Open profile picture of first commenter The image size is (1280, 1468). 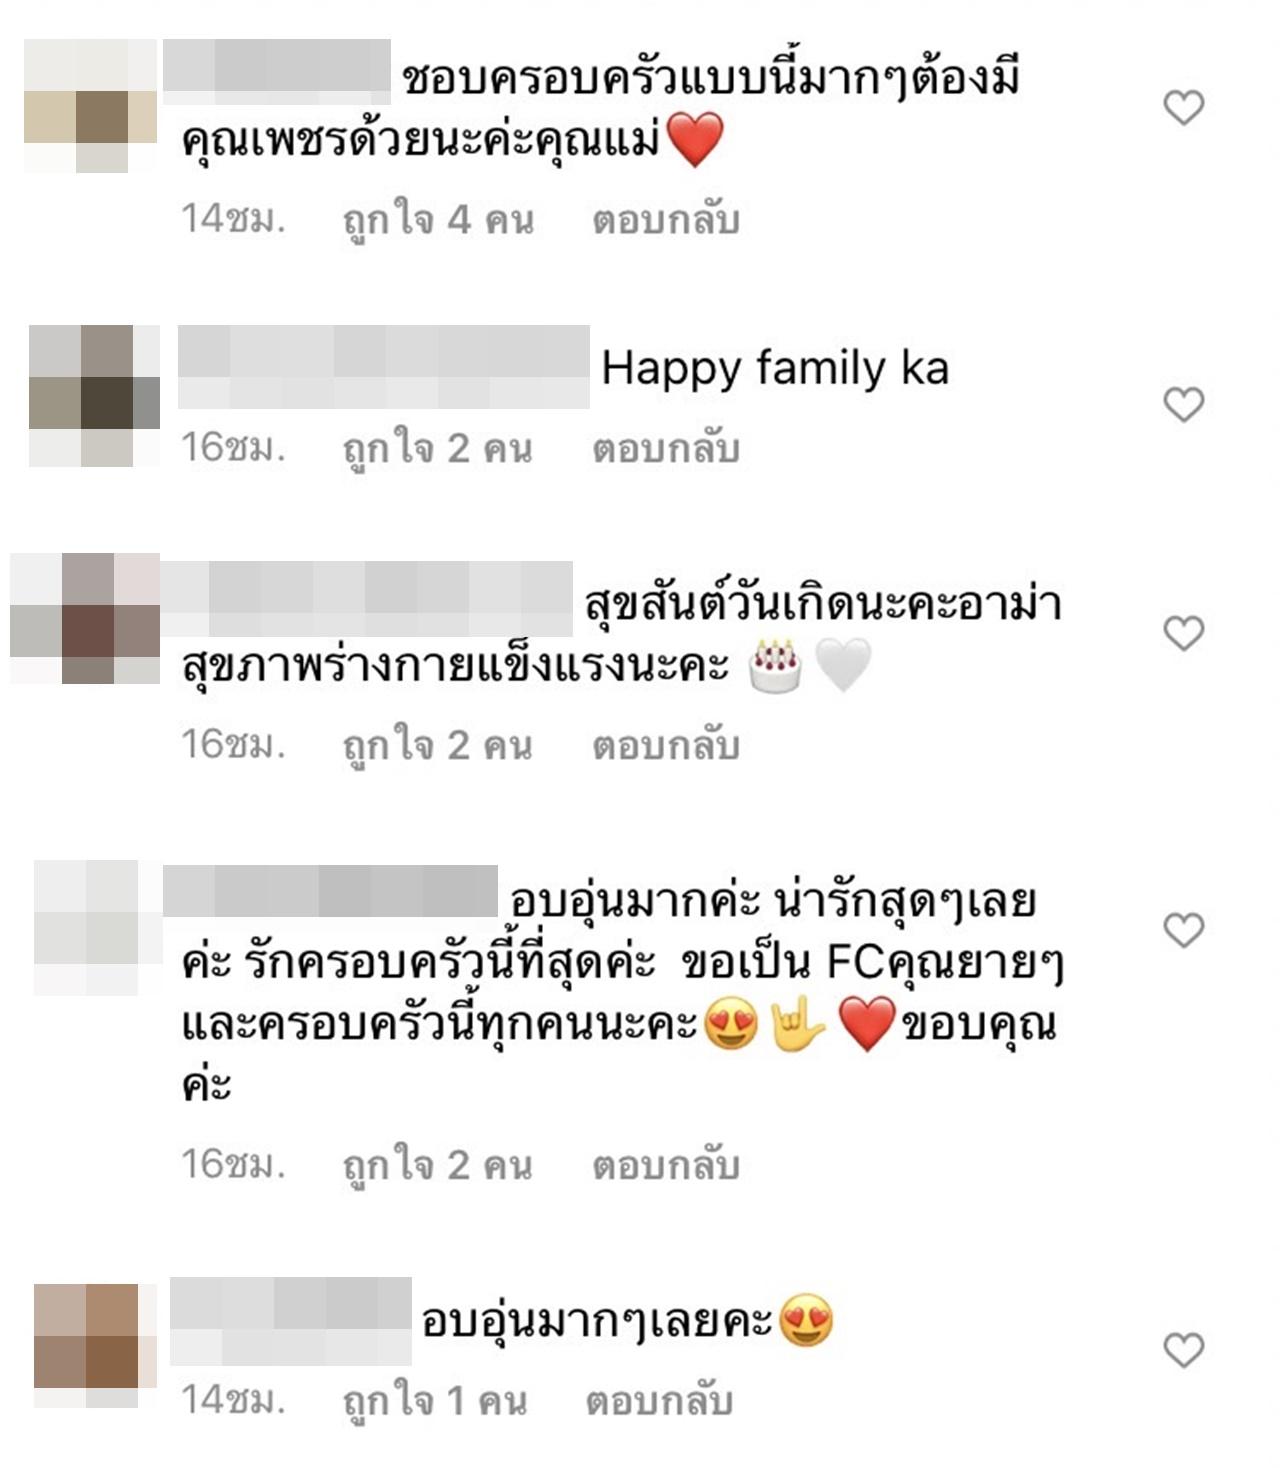(90, 106)
